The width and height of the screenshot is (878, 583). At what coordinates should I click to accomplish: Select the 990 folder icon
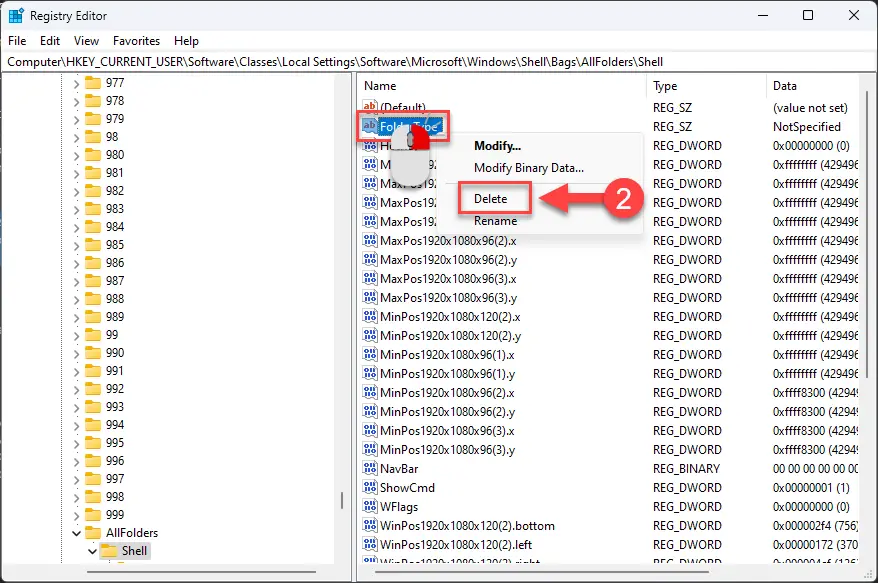coord(93,353)
